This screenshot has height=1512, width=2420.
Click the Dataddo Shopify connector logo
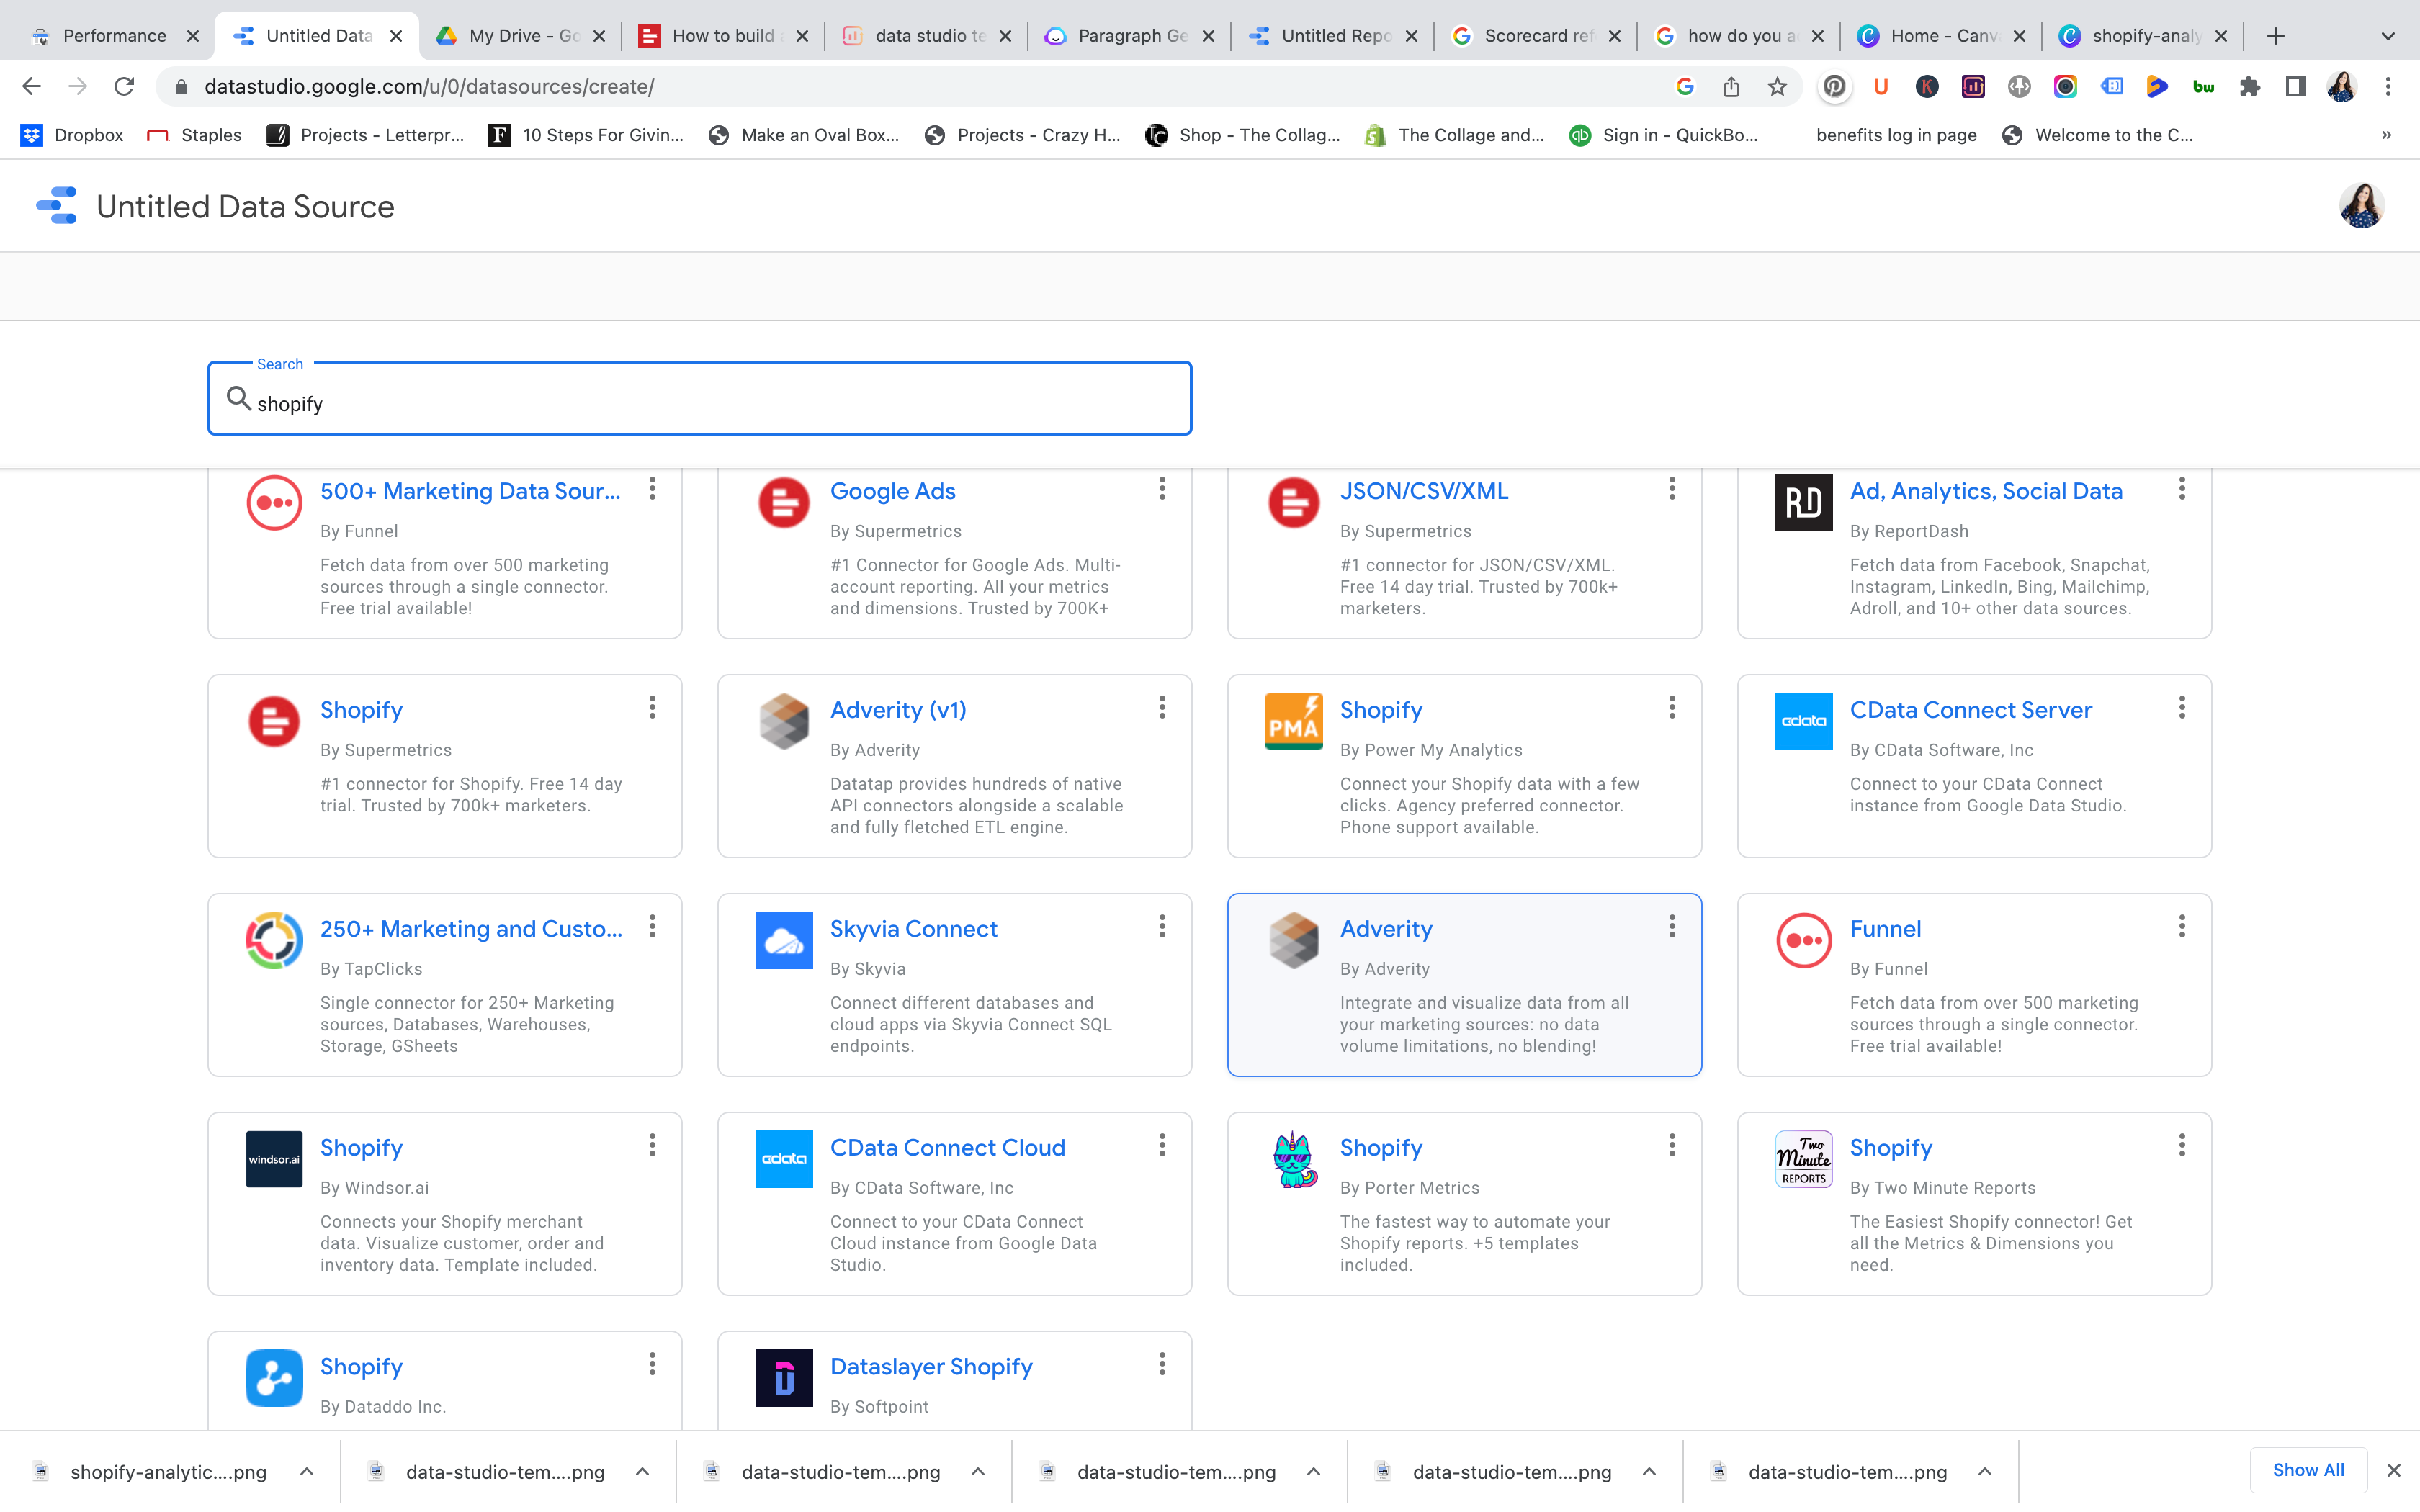[274, 1378]
